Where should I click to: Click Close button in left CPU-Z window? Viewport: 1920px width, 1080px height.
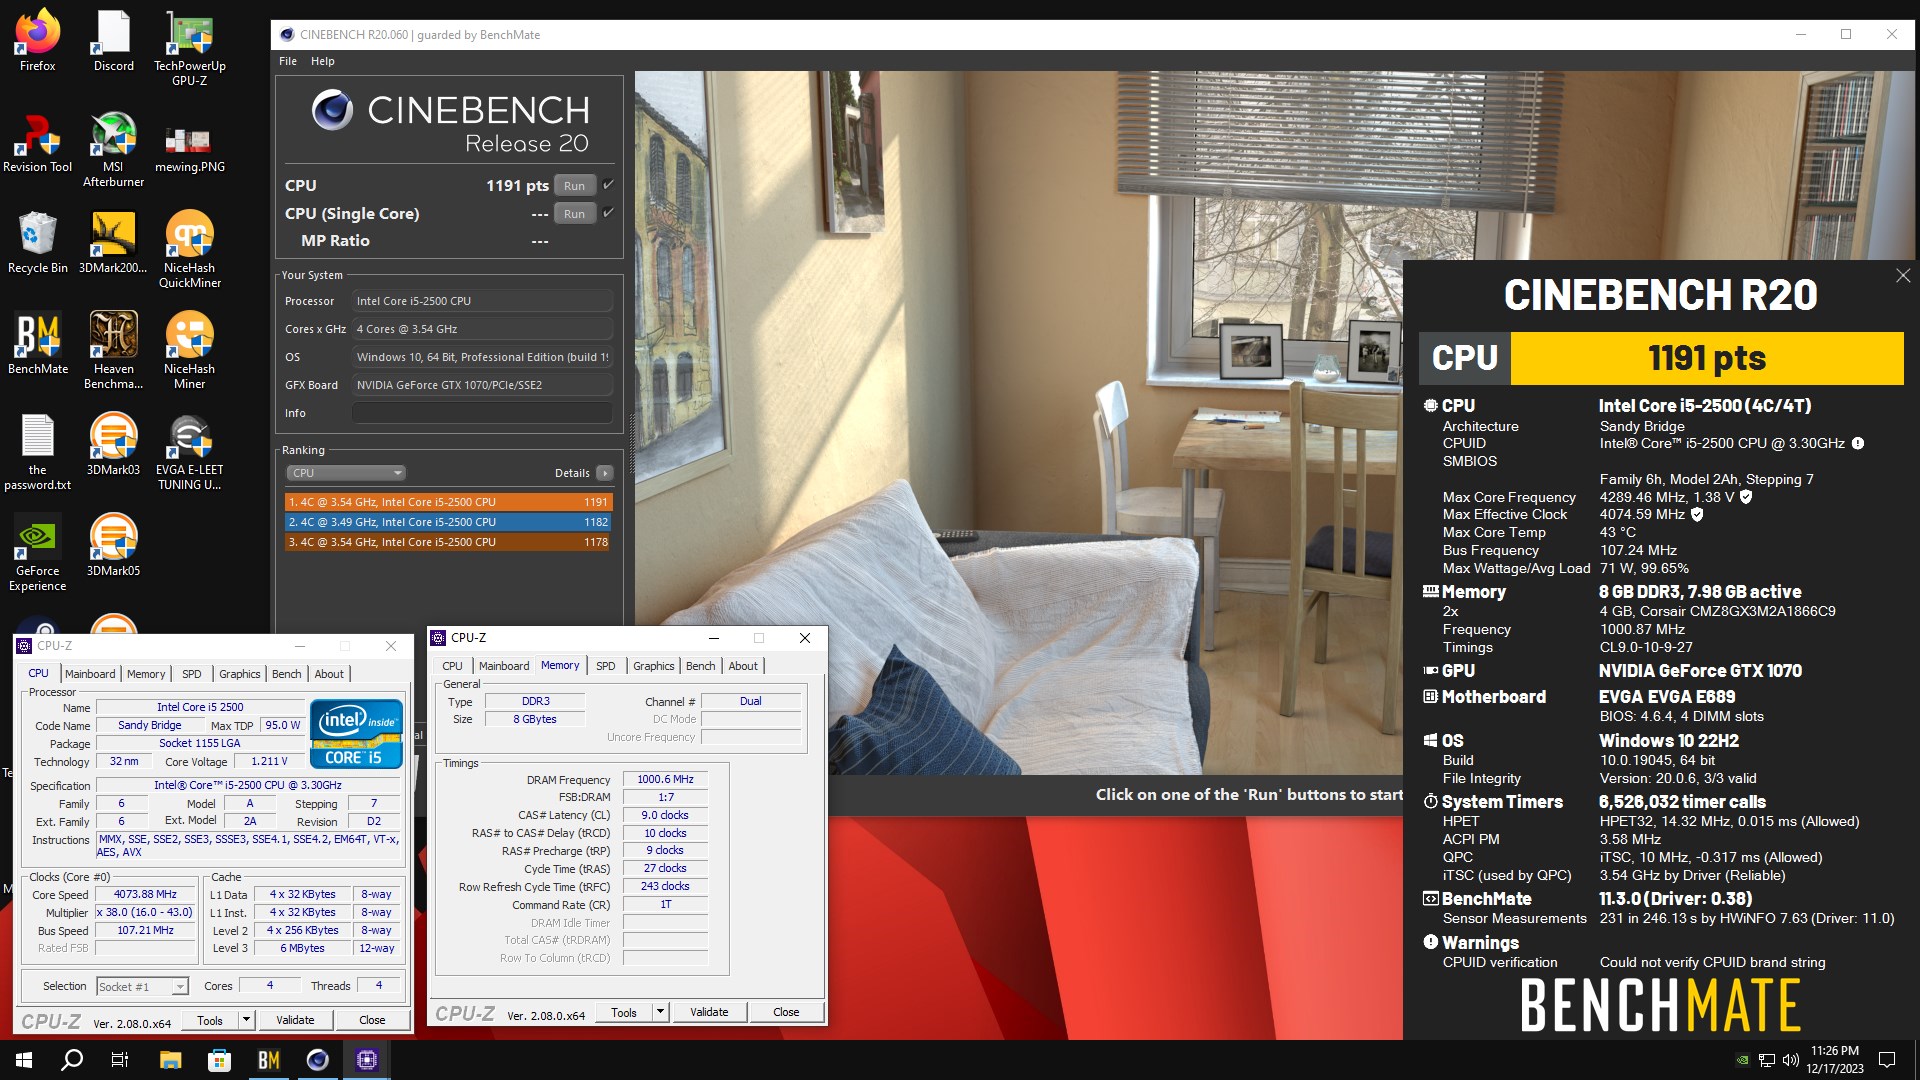pyautogui.click(x=372, y=1020)
